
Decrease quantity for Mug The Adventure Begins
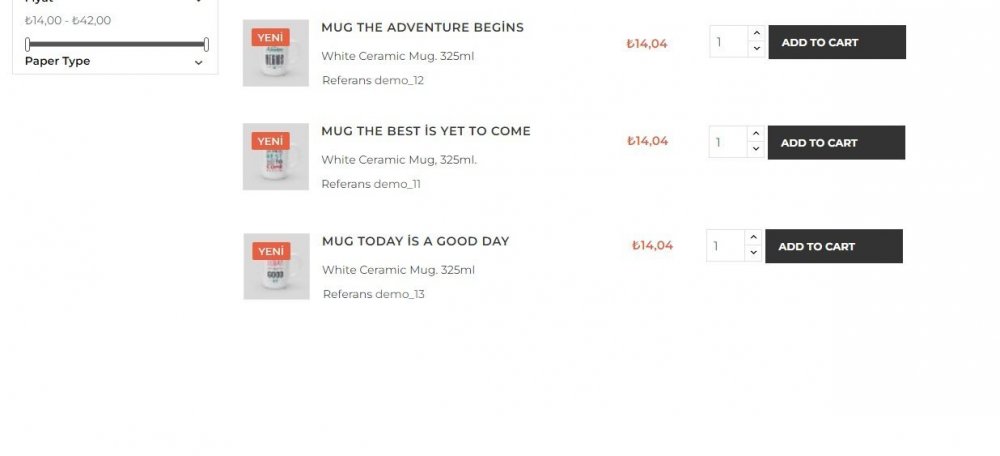point(756,49)
